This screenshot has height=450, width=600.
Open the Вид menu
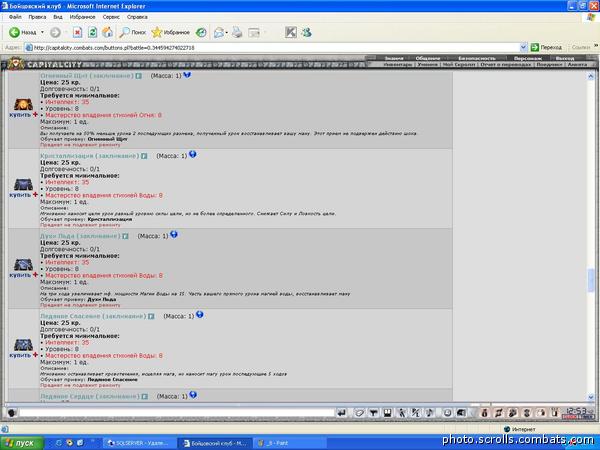click(x=58, y=17)
